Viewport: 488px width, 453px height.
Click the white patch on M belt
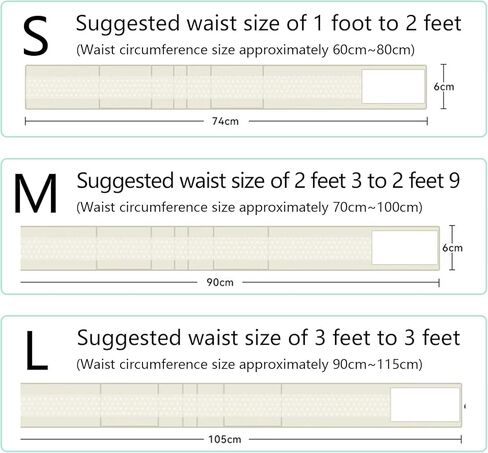pyautogui.click(x=405, y=248)
